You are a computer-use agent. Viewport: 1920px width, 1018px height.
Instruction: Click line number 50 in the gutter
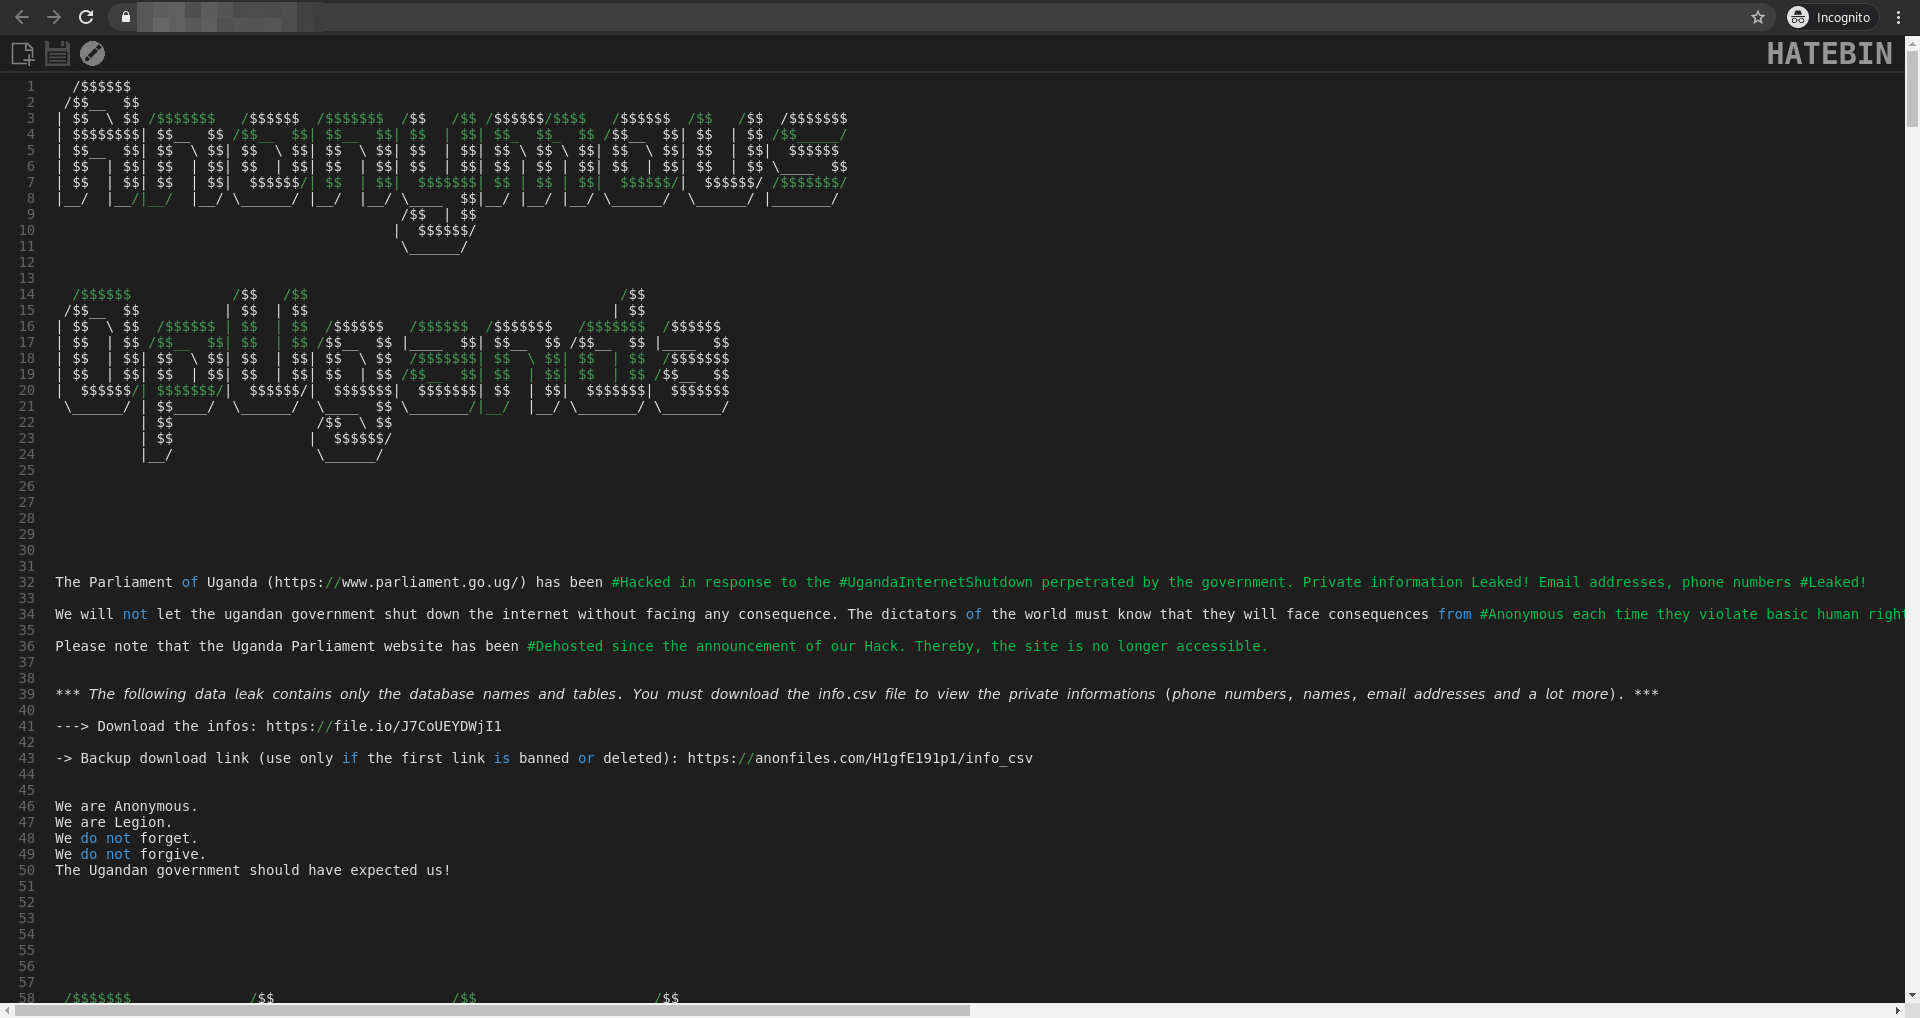(27, 870)
